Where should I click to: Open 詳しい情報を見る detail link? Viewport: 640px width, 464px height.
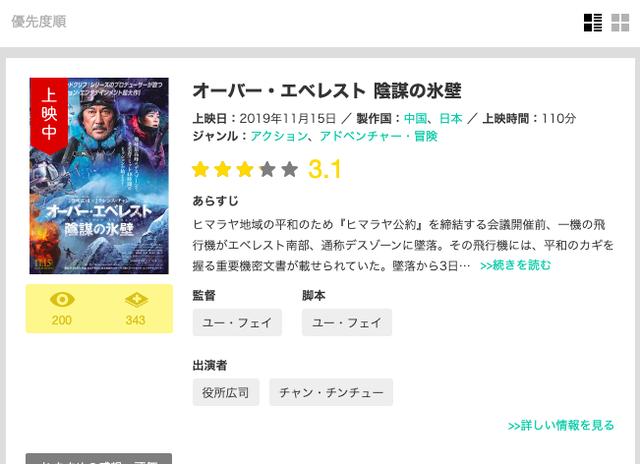(x=561, y=425)
